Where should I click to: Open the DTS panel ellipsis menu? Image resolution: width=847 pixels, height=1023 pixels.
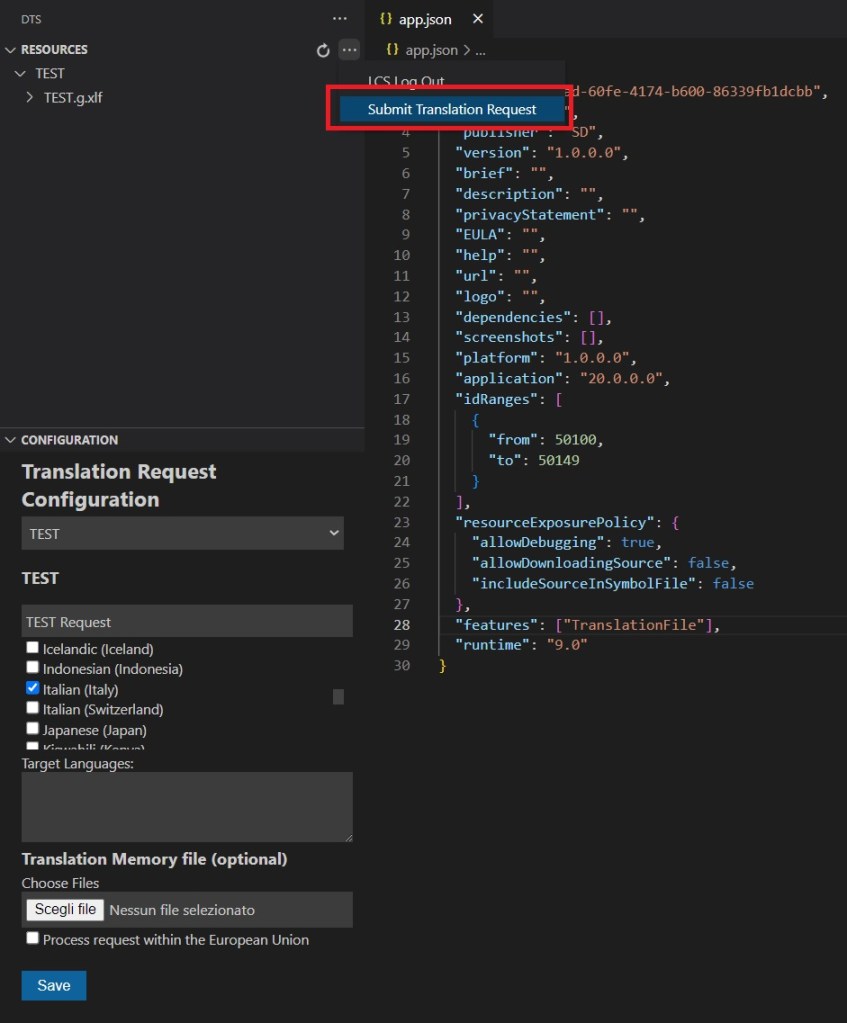(x=340, y=19)
